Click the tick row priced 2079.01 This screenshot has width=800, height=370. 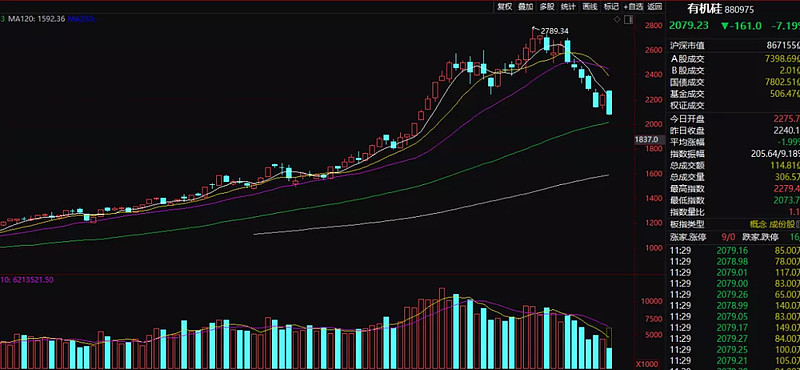(x=734, y=273)
